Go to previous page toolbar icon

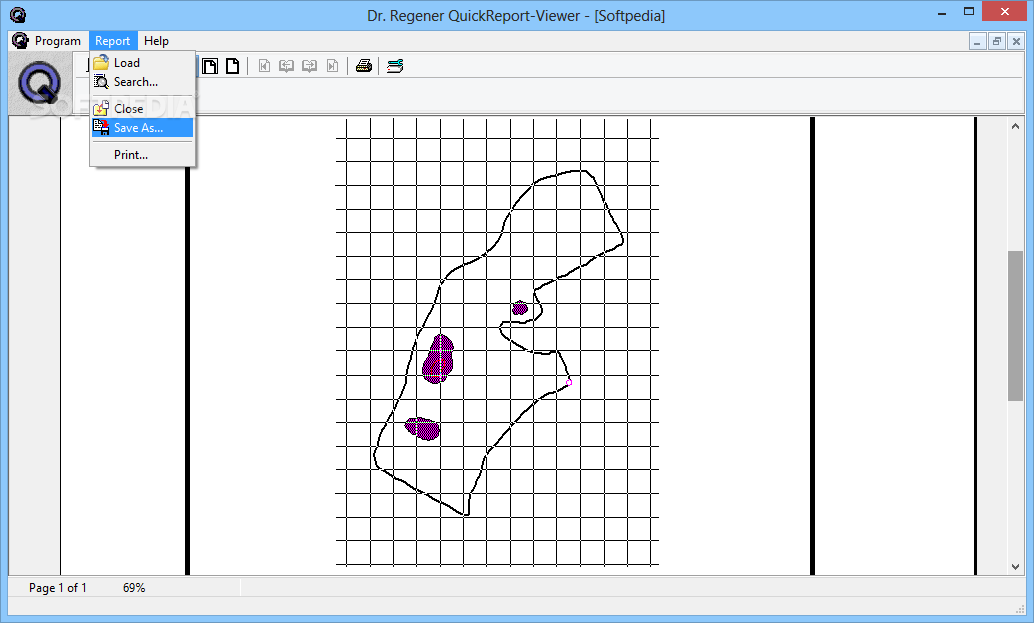click(x=286, y=66)
